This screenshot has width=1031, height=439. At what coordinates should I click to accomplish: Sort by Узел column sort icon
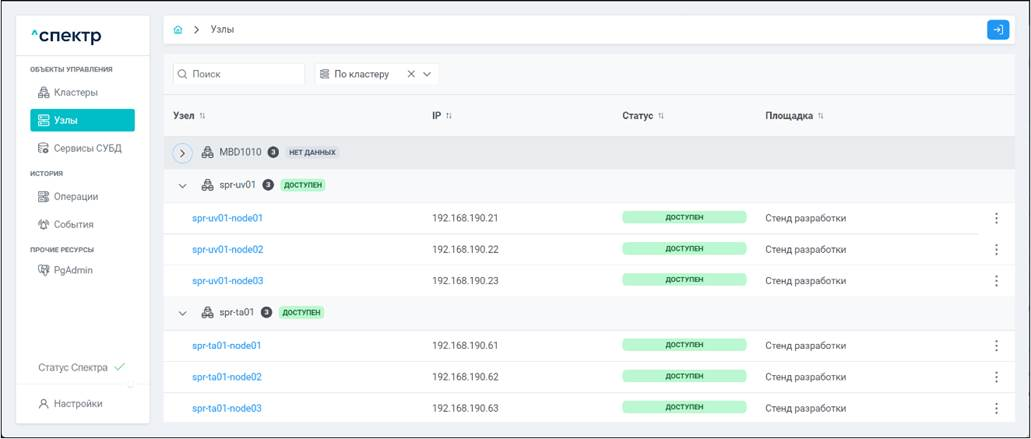[x=203, y=116]
